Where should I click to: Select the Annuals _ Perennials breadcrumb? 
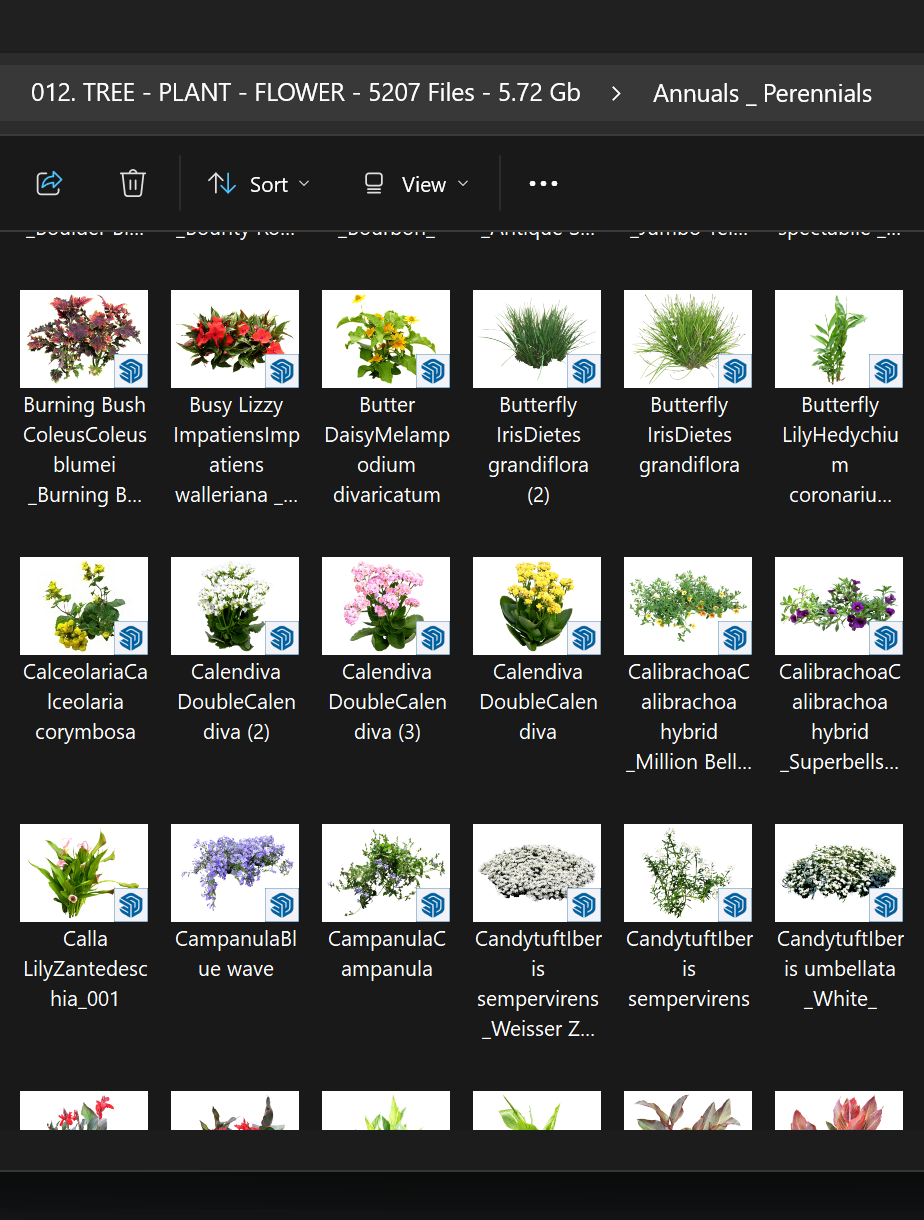tap(762, 94)
